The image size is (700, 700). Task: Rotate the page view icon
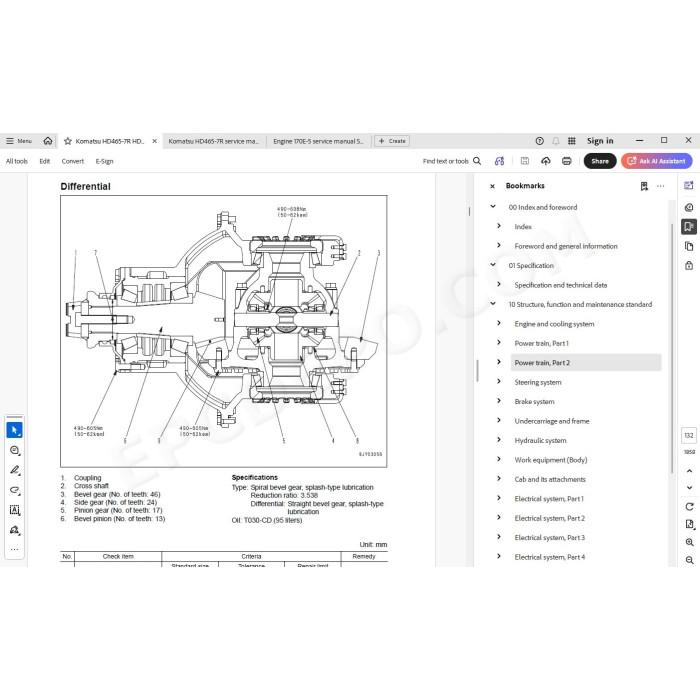point(689,507)
